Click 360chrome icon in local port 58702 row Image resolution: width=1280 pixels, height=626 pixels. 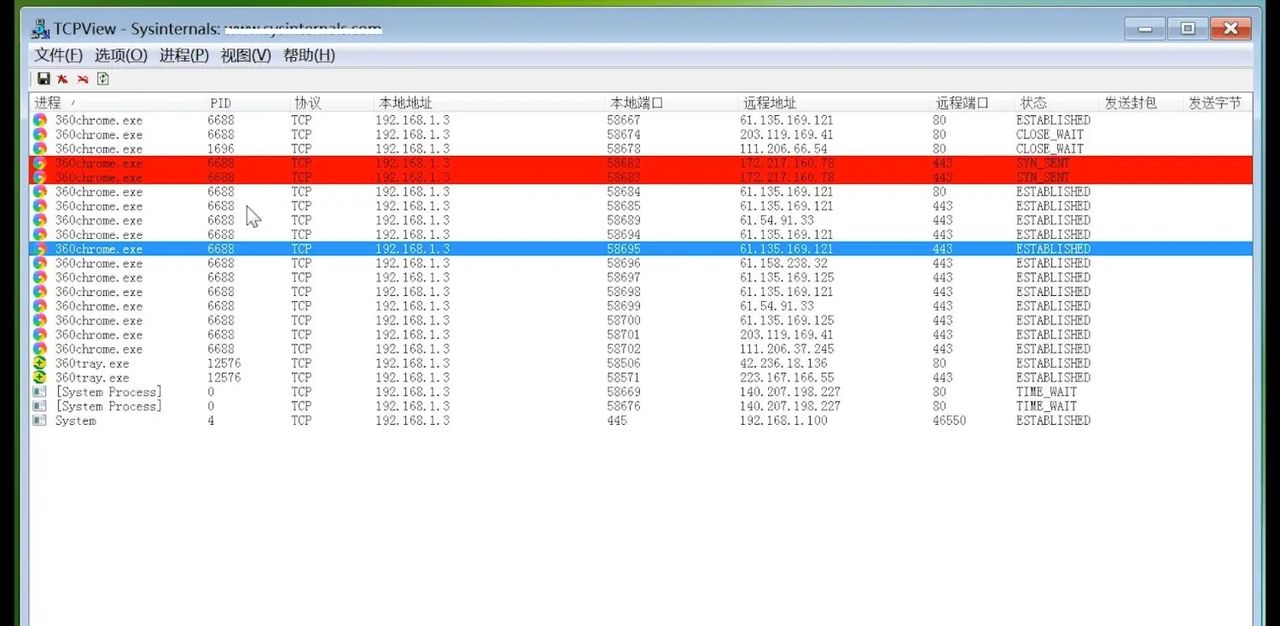40,349
